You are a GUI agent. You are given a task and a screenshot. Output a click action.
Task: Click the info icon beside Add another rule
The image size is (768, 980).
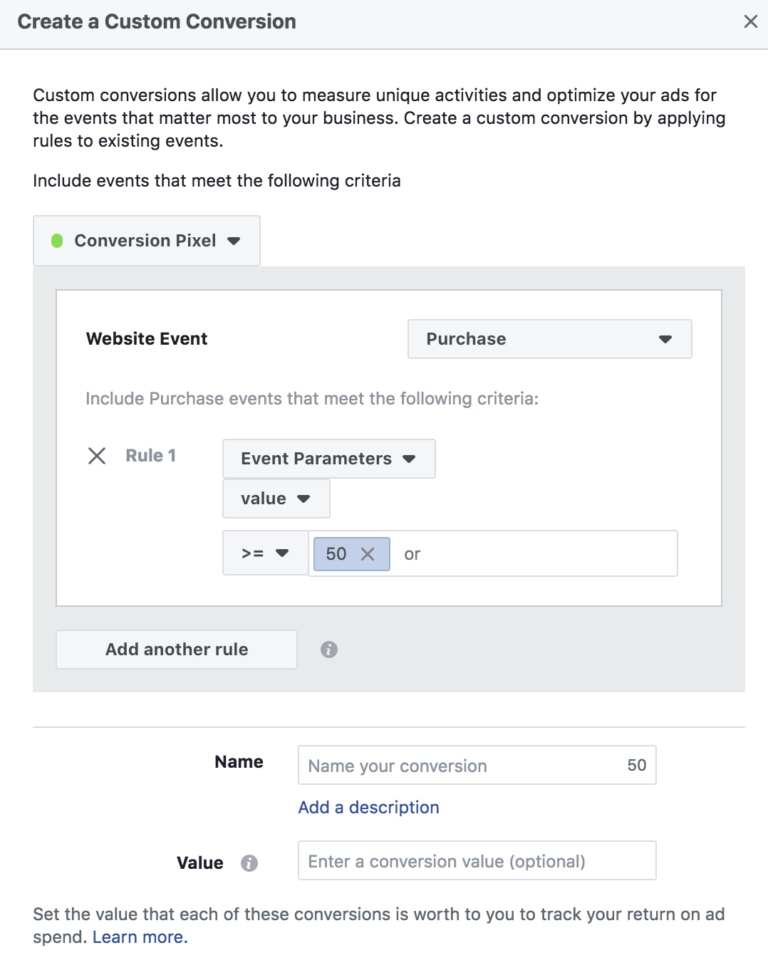329,649
